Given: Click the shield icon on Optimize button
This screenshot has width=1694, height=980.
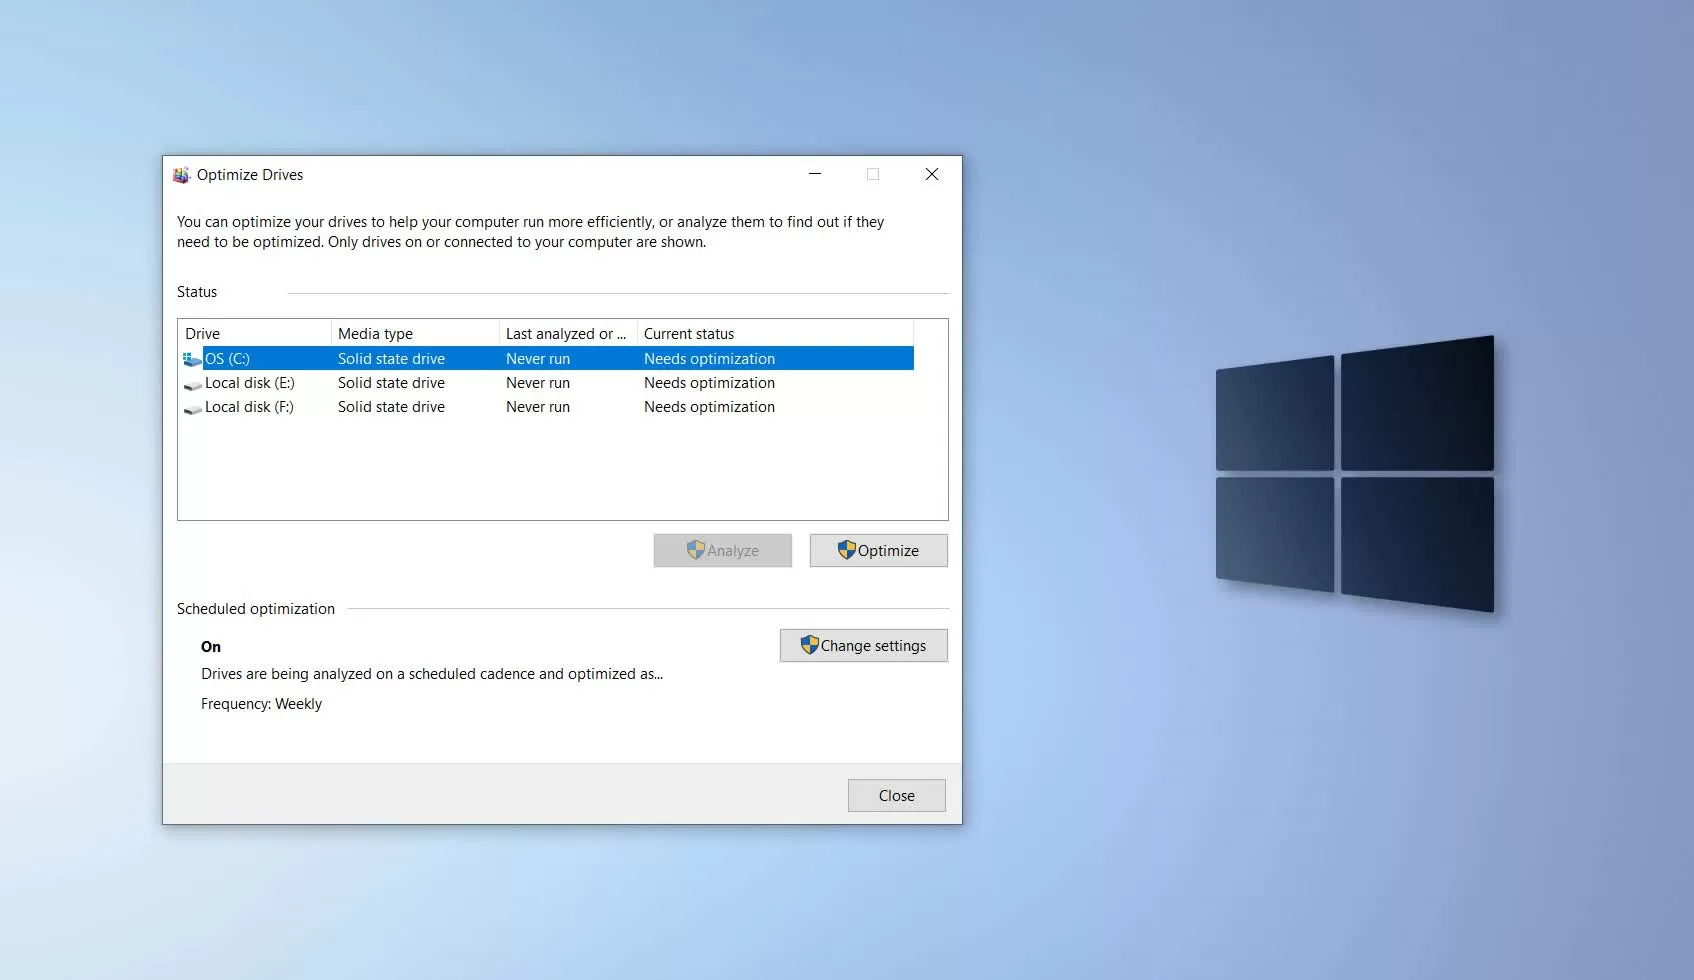Looking at the screenshot, I should pyautogui.click(x=846, y=550).
